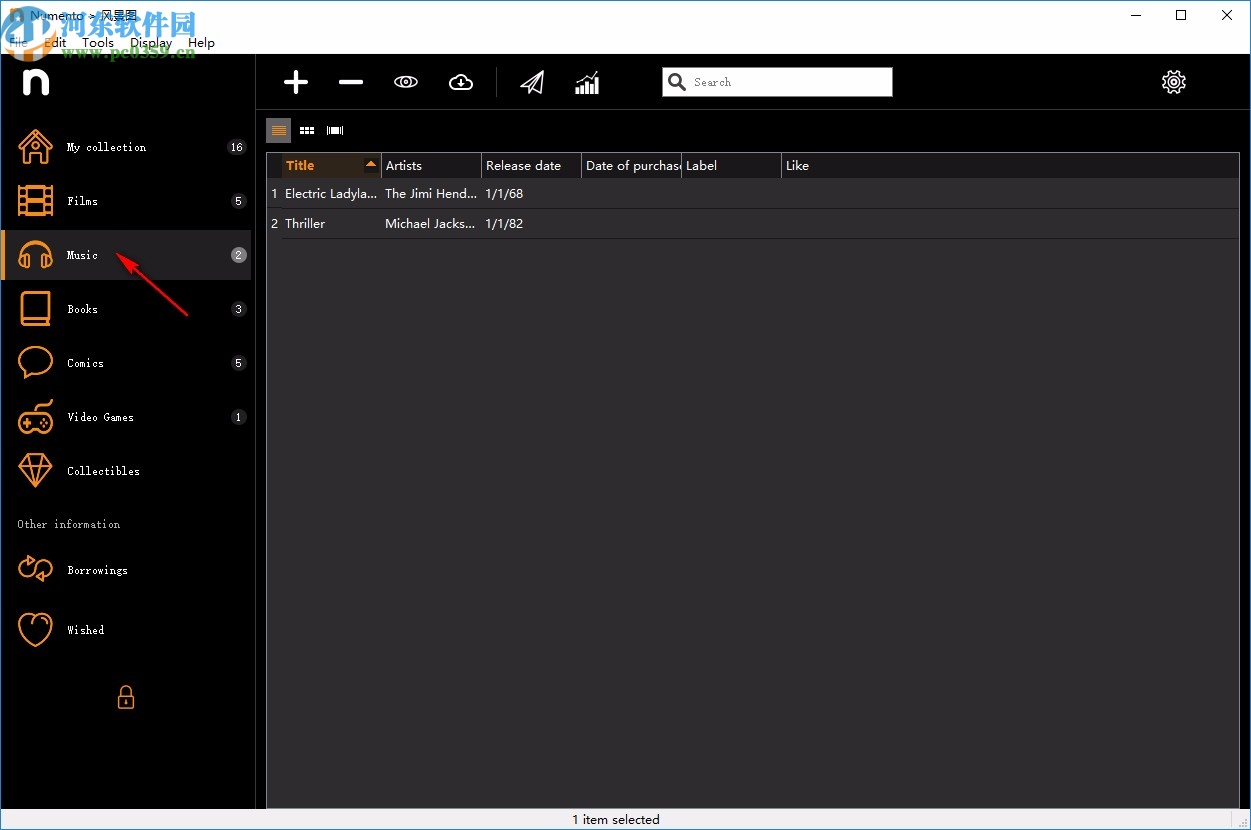Open the Films category

82,201
